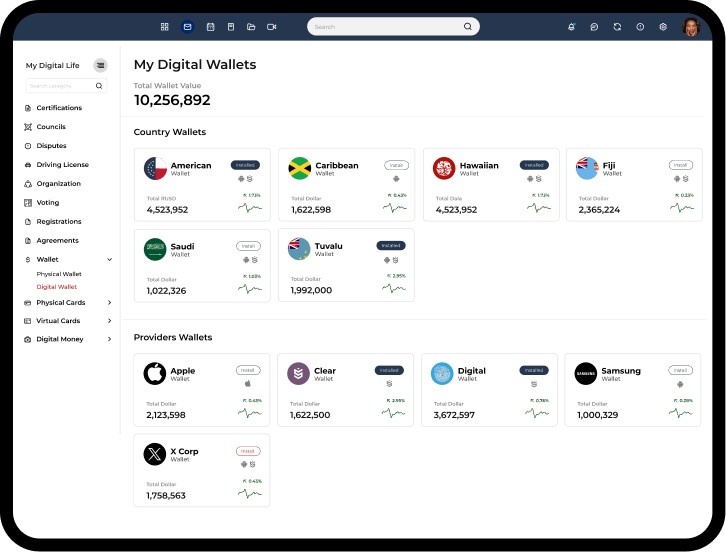The image size is (726, 552).
Task: Focus the top Search field
Action: pyautogui.click(x=387, y=27)
